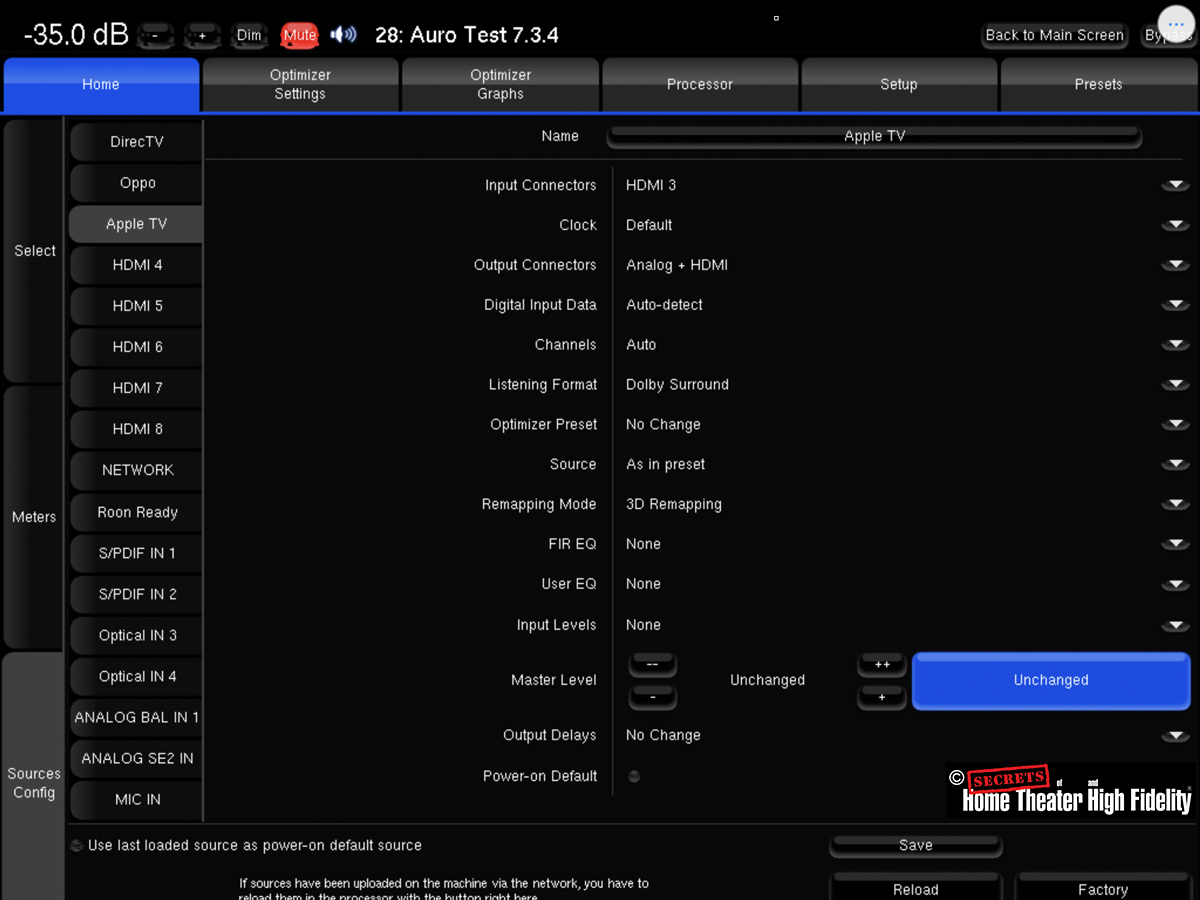This screenshot has height=900, width=1200.
Task: Click Master Level double-minus button
Action: (652, 665)
